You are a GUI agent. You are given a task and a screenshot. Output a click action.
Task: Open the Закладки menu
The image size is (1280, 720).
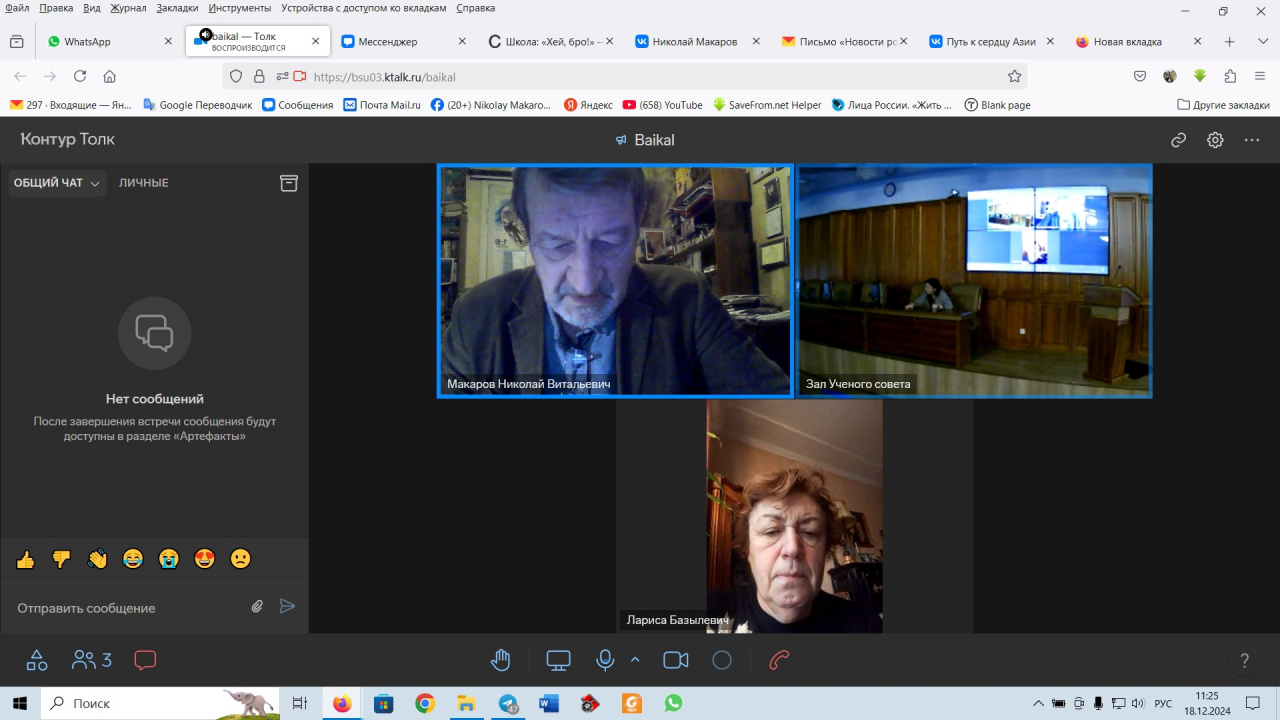click(177, 8)
